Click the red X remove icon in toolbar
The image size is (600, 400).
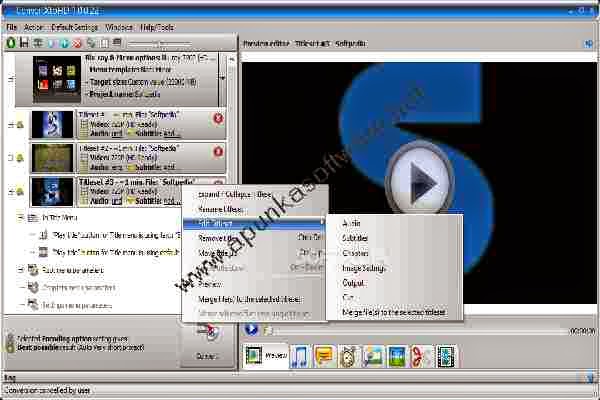[x=77, y=43]
